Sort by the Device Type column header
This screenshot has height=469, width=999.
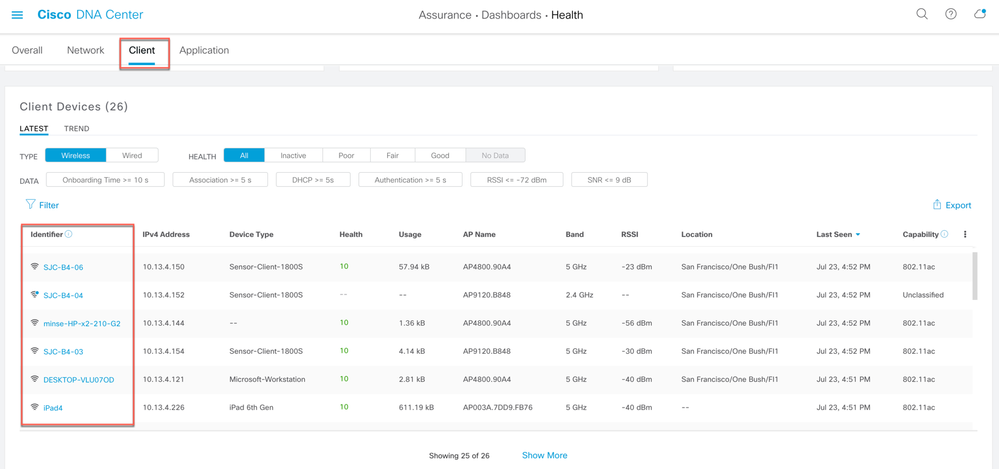tap(251, 234)
